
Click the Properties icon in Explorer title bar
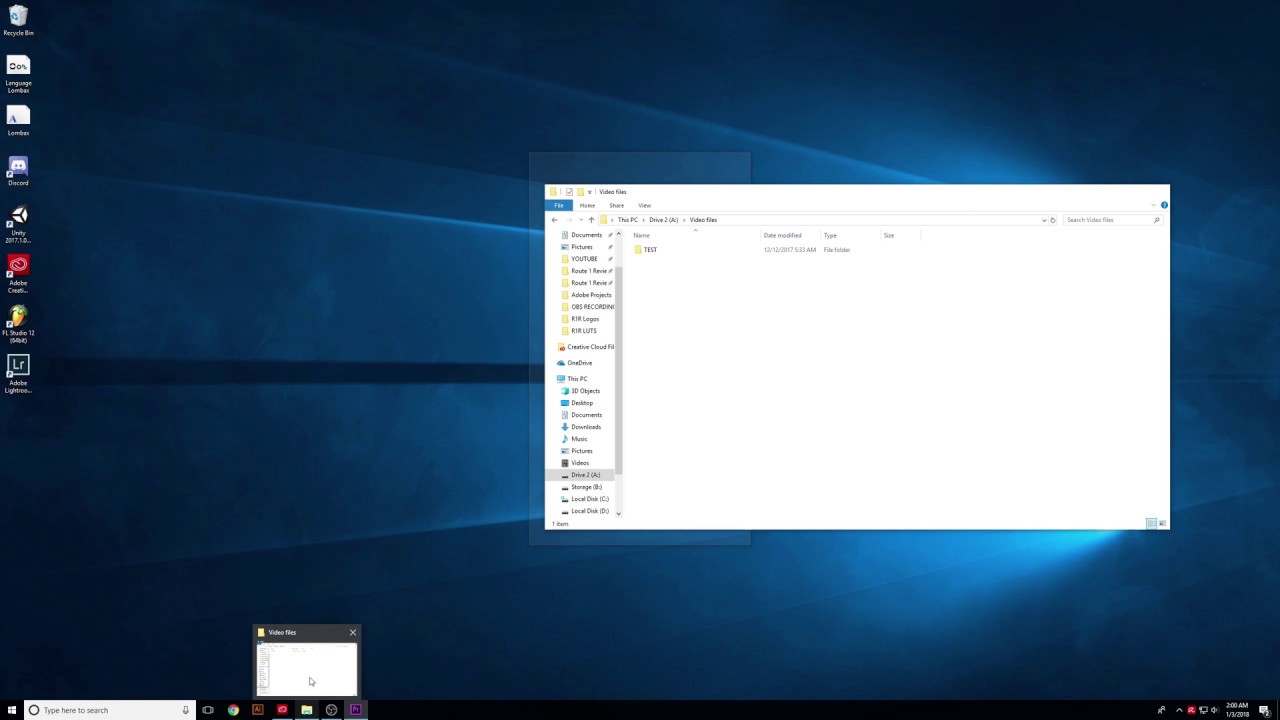(569, 192)
